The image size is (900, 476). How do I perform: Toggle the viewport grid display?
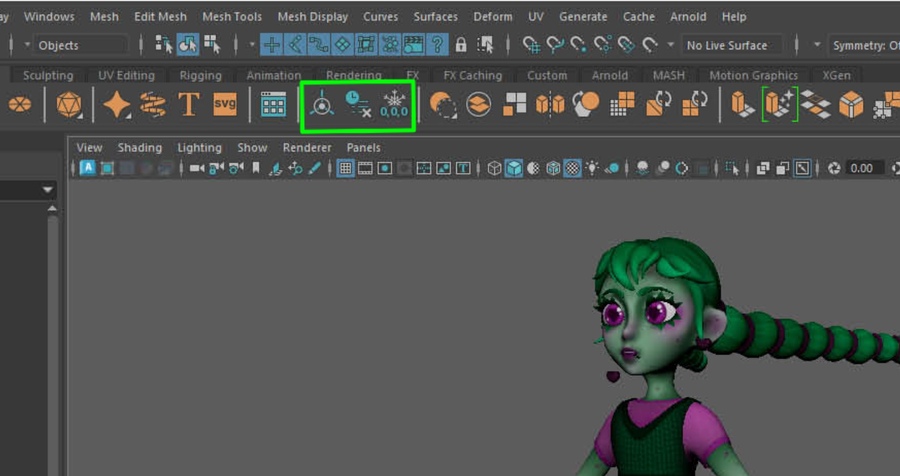[x=345, y=169]
